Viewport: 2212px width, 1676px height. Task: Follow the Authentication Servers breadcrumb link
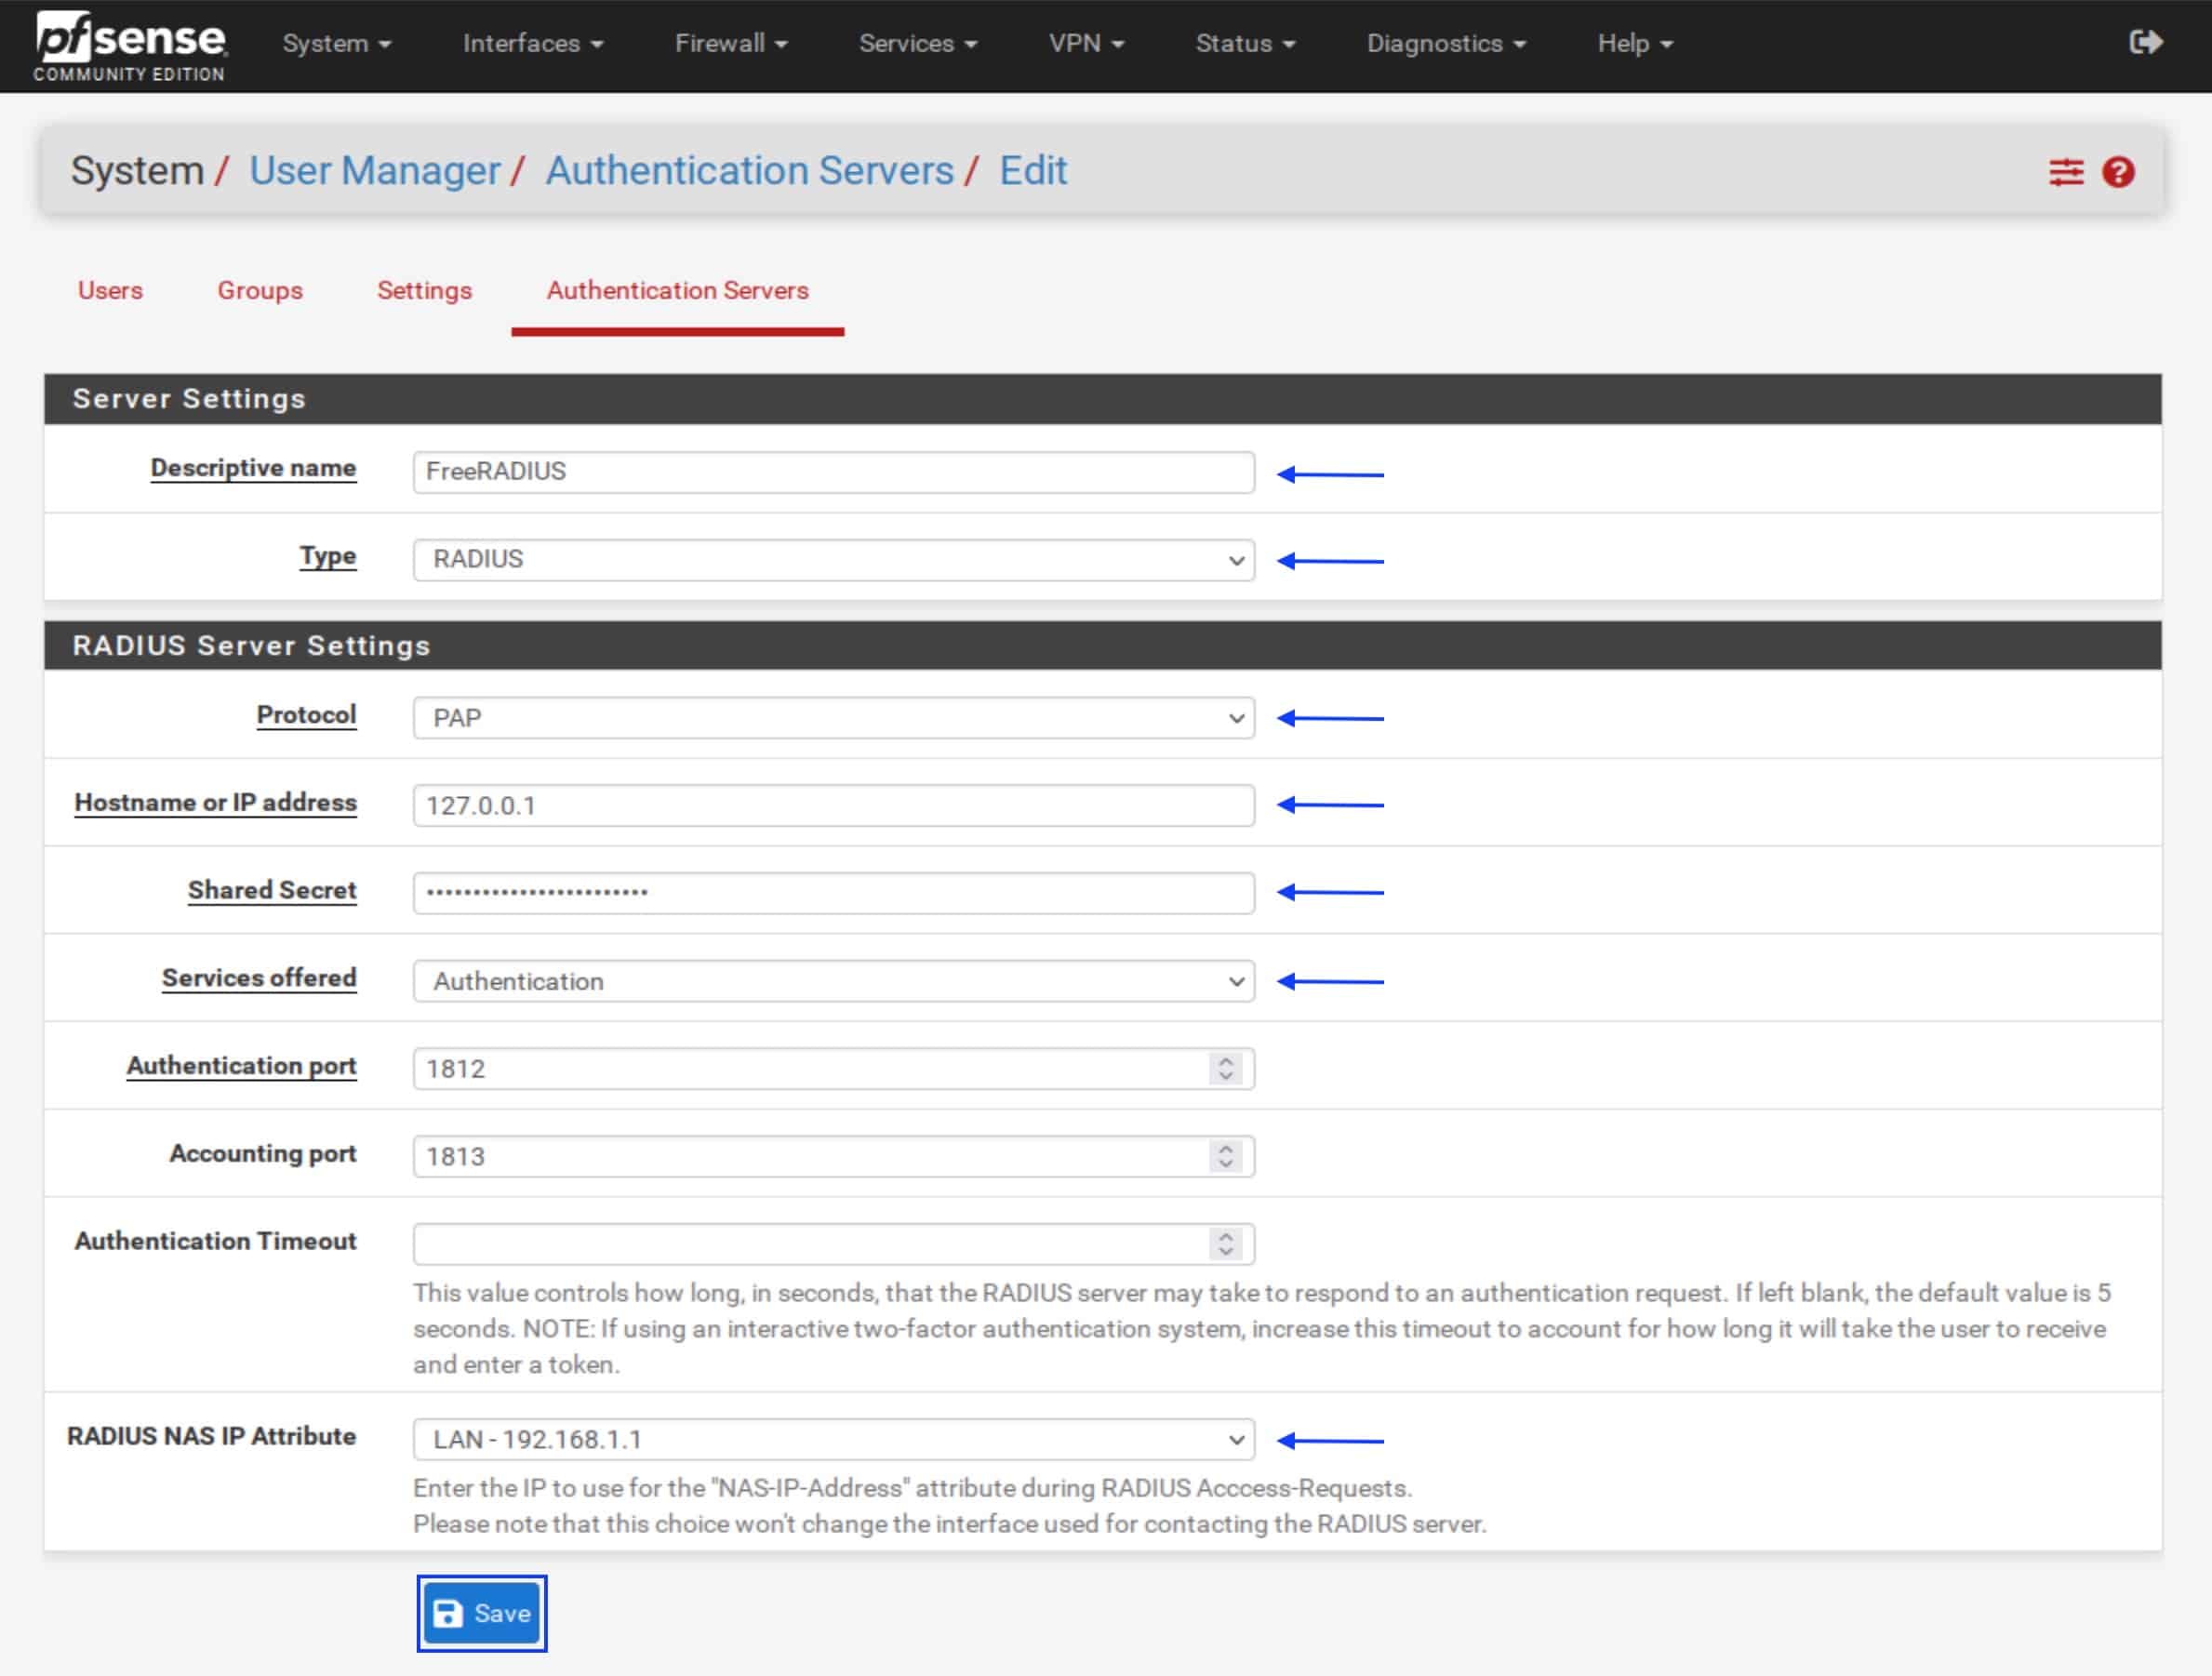click(x=749, y=170)
